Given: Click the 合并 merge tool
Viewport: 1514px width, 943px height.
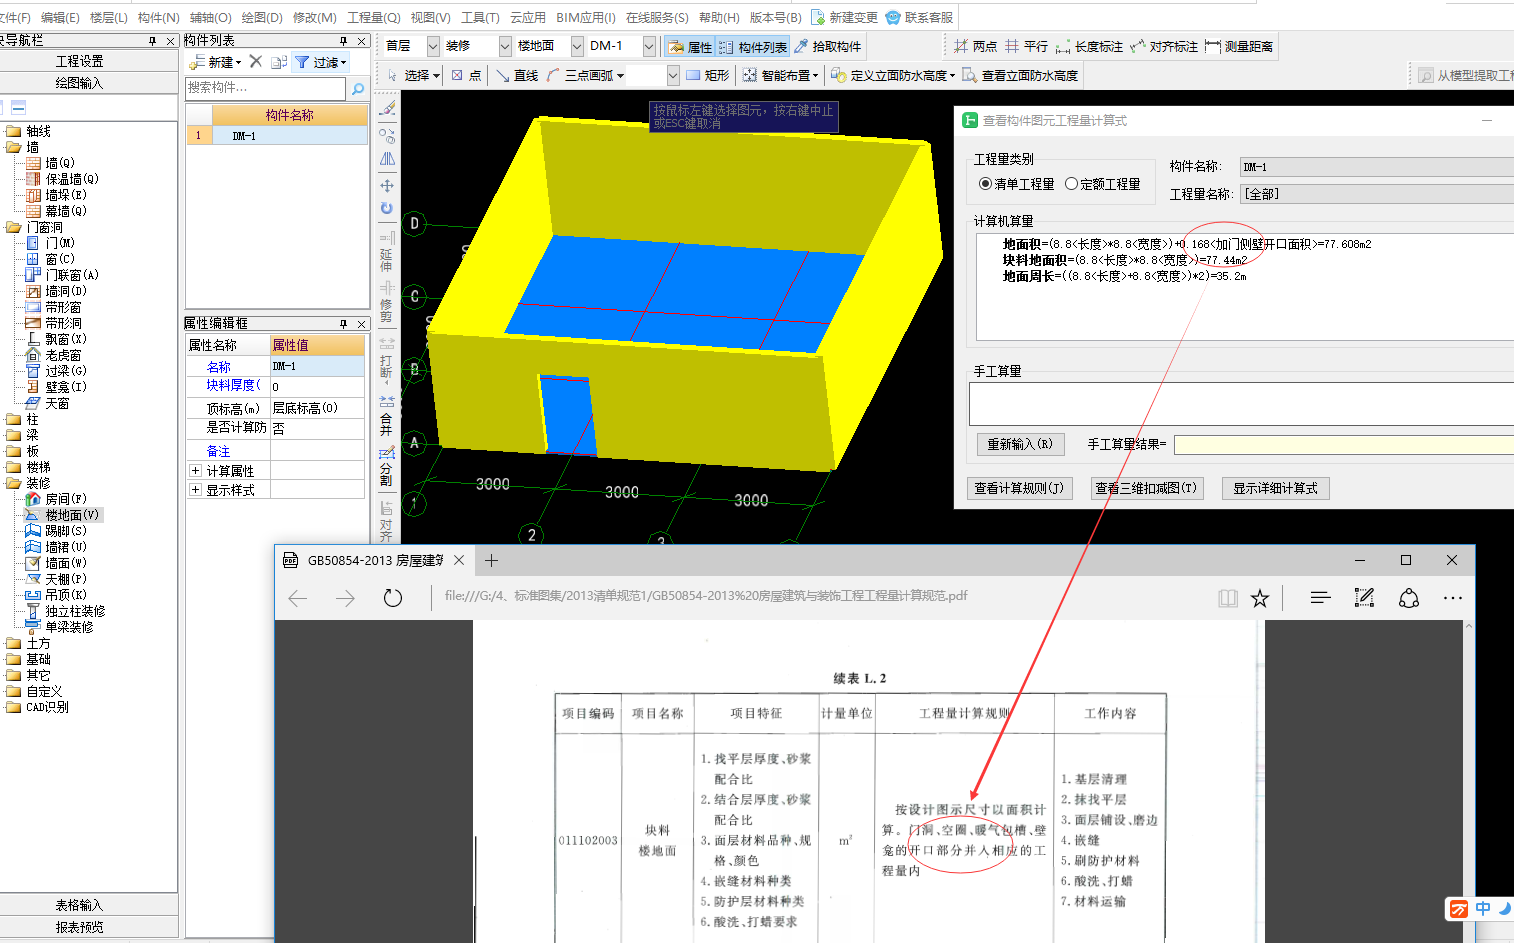Looking at the screenshot, I should [387, 415].
